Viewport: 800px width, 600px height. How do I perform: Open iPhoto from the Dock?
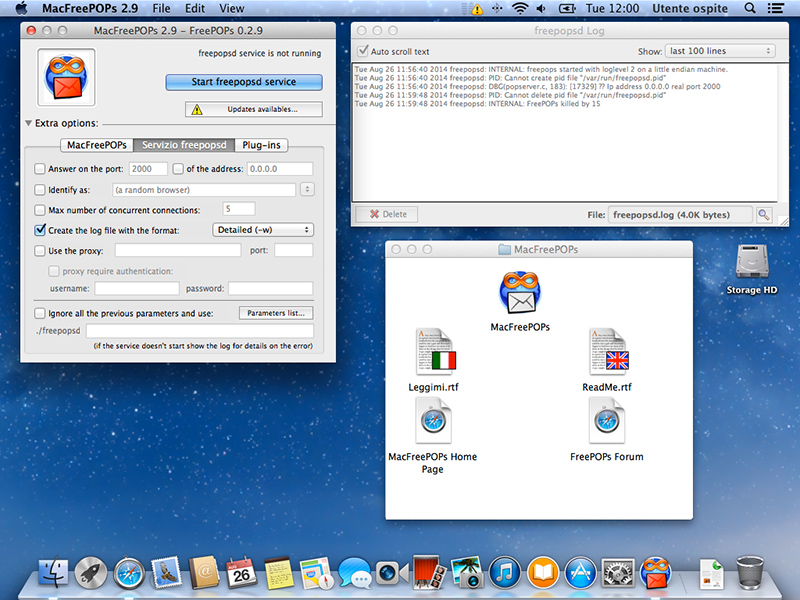[x=467, y=573]
